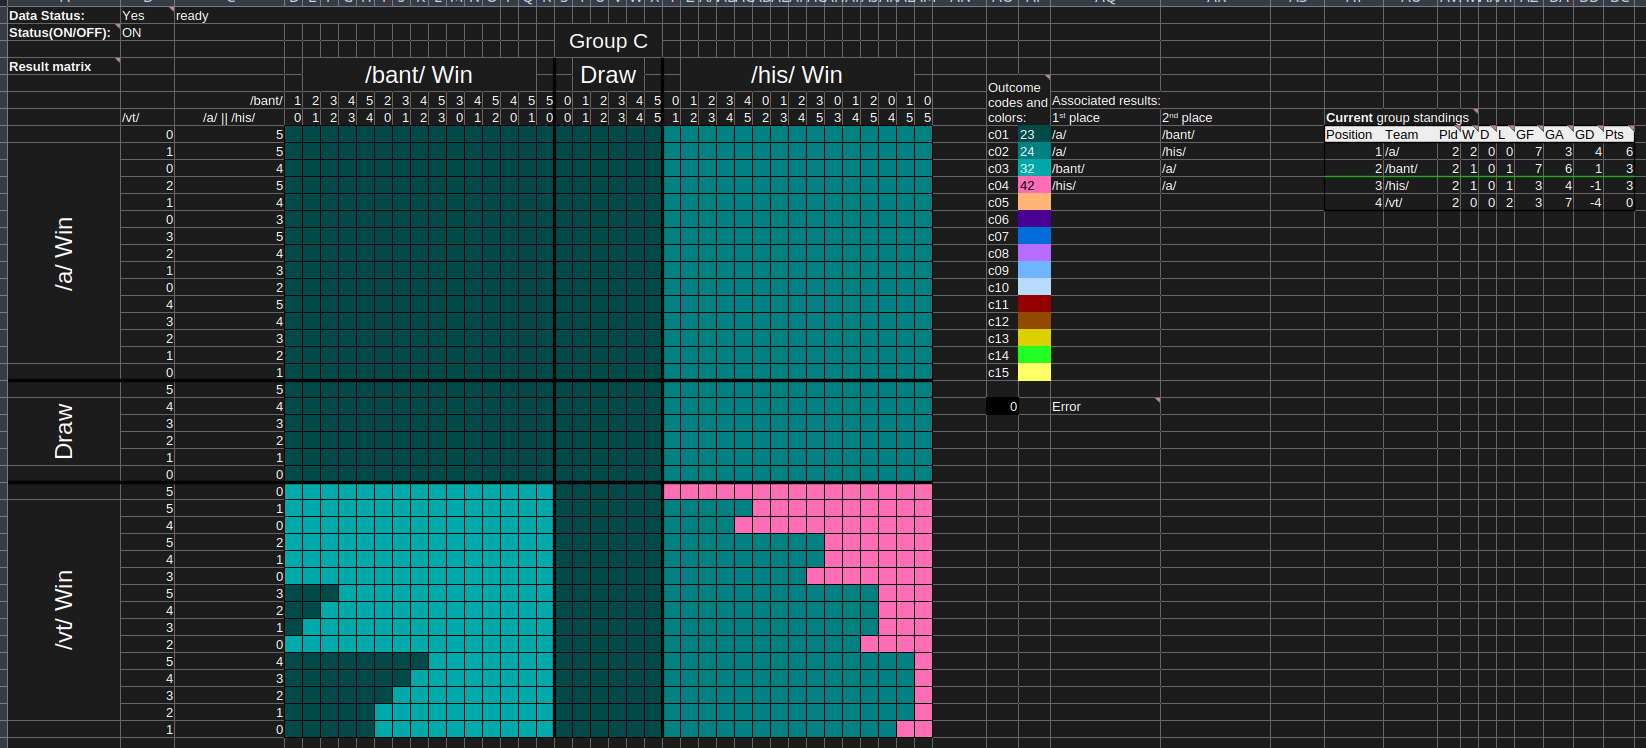This screenshot has width=1646, height=748.
Task: Click team '/bant/' in standings position 2
Action: point(1411,169)
